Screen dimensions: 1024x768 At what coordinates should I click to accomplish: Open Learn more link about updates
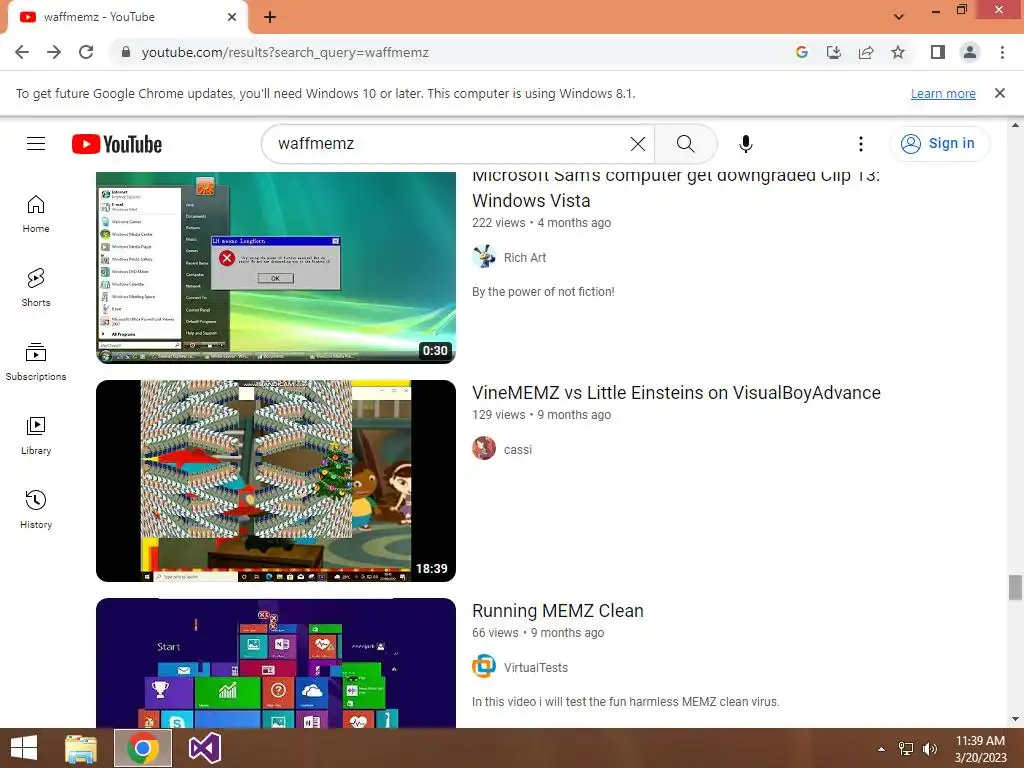click(943, 93)
